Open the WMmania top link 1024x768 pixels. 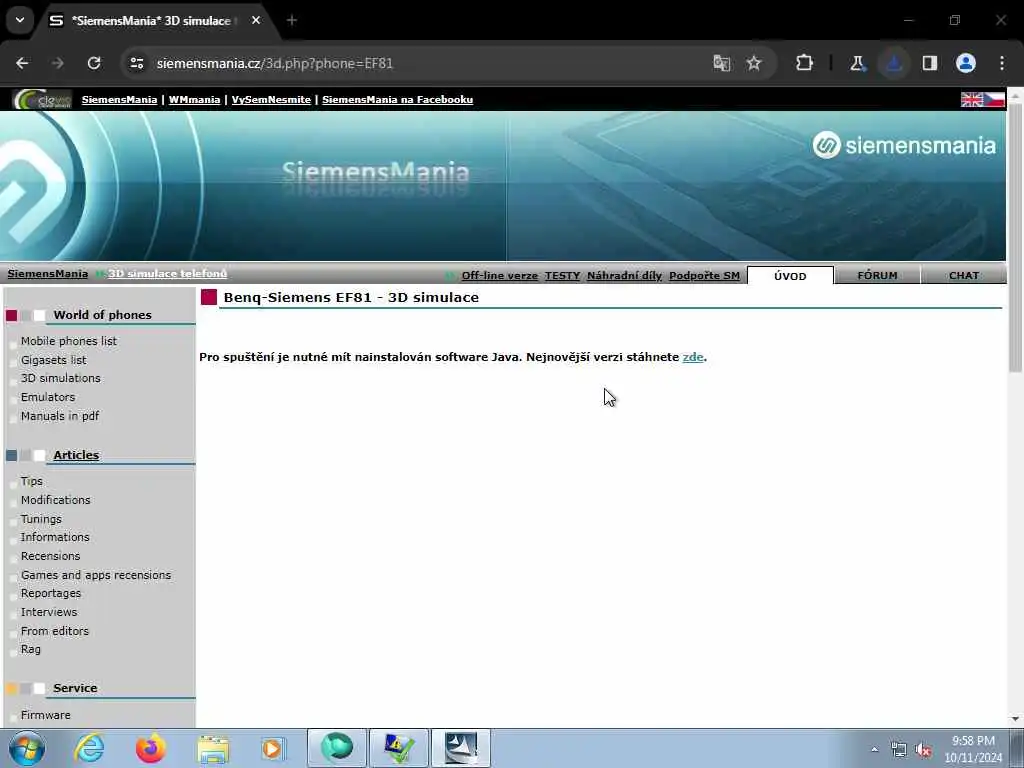[194, 99]
